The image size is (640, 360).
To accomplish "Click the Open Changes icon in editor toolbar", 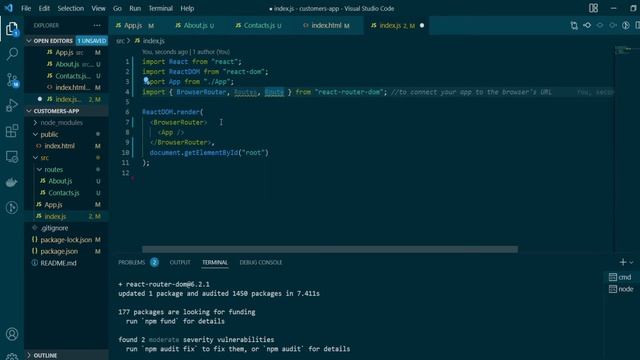I will (574, 25).
